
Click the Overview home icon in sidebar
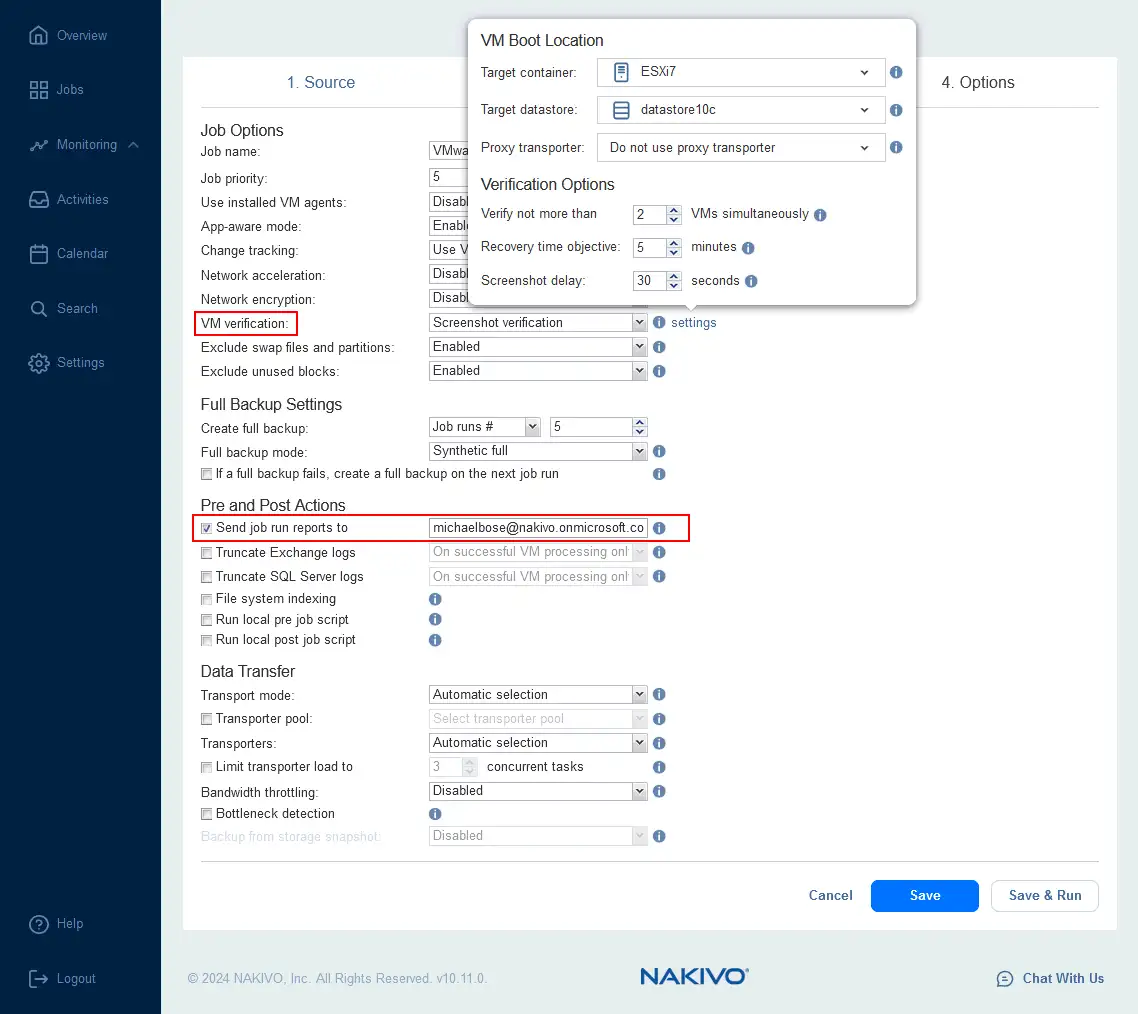(x=38, y=36)
